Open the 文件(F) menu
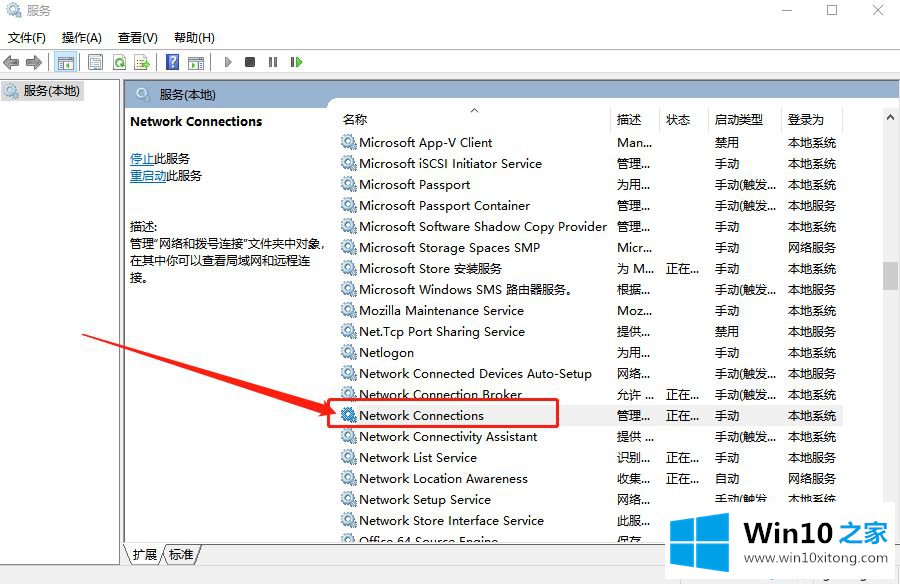This screenshot has width=900, height=584. tap(27, 38)
